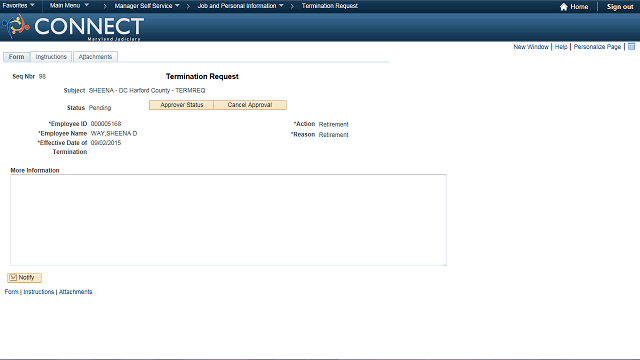
Task: Open the page grid icon beside Personalize Page
Action: 631,47
